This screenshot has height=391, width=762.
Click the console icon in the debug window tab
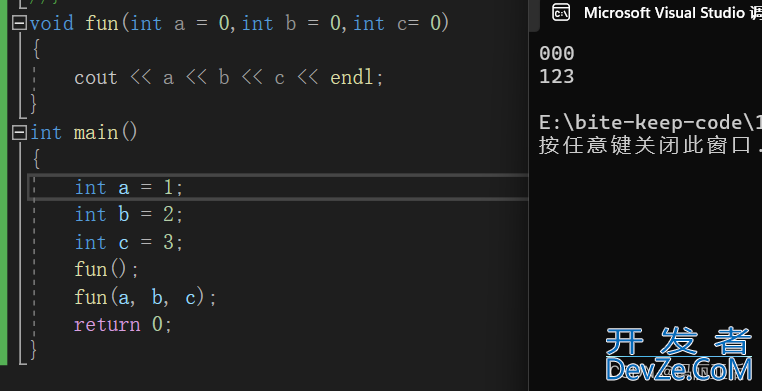pos(561,13)
